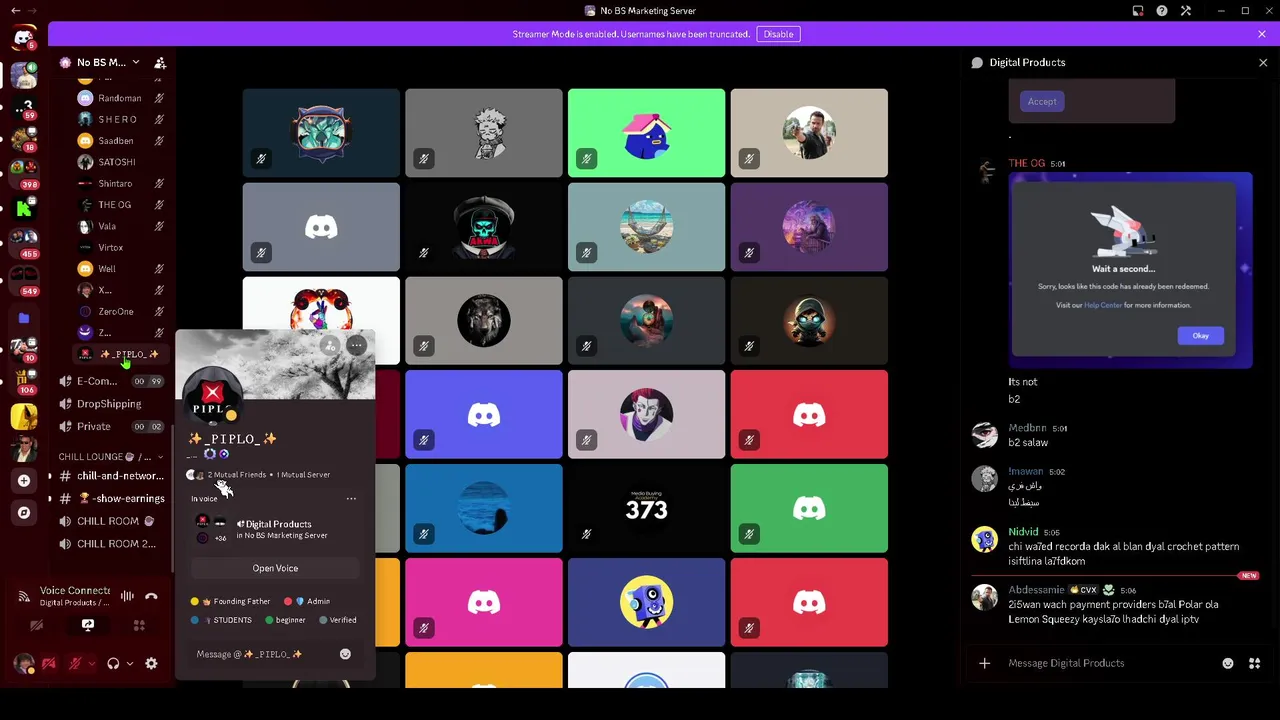Open microphone input options arrow
Image resolution: width=1280 pixels, height=720 pixels.
click(92, 663)
